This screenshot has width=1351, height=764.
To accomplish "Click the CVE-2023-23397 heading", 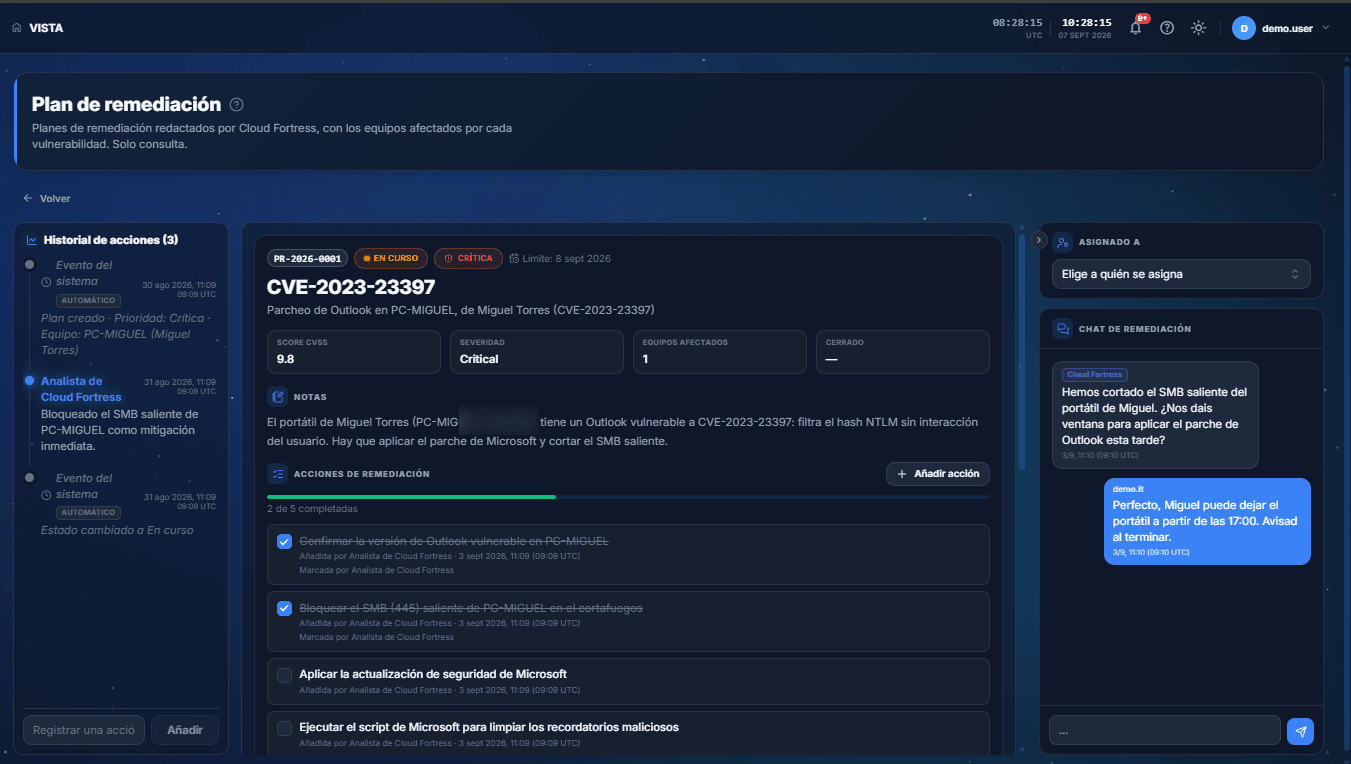I will click(x=351, y=287).
